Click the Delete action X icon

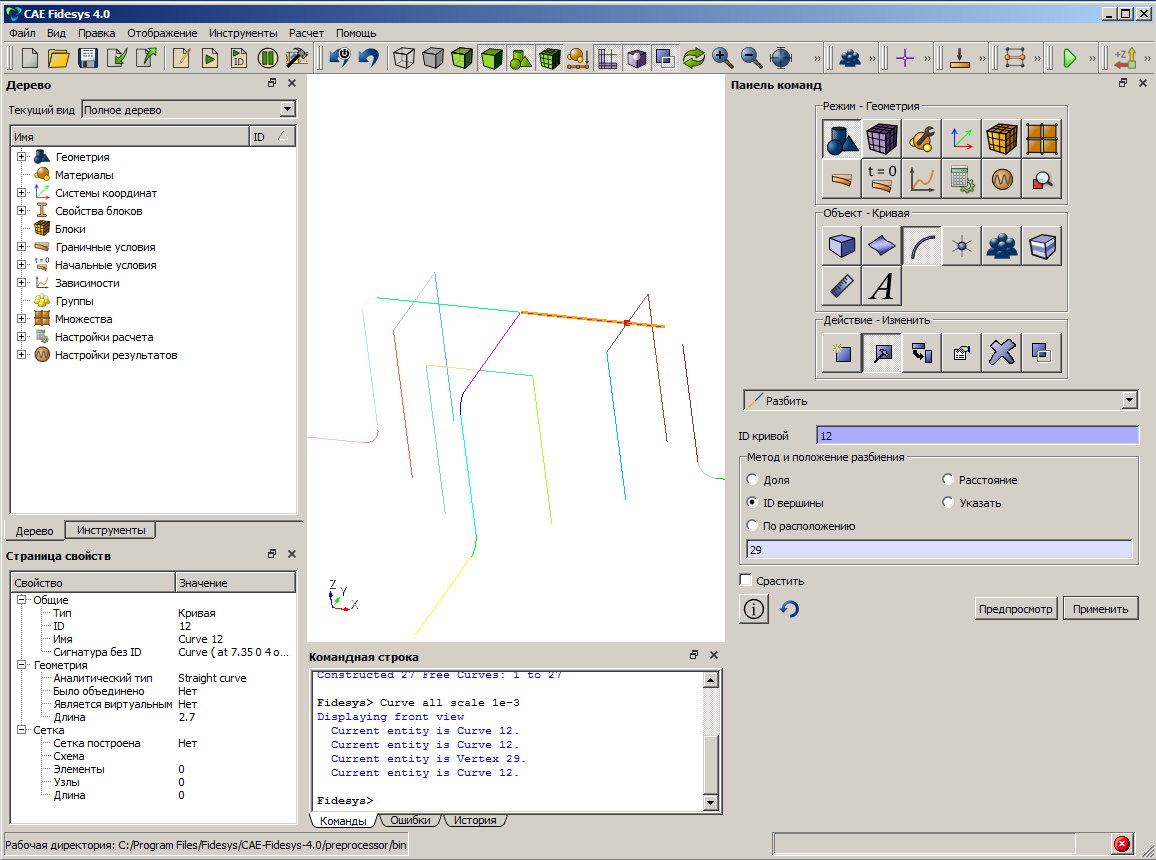click(x=1001, y=353)
